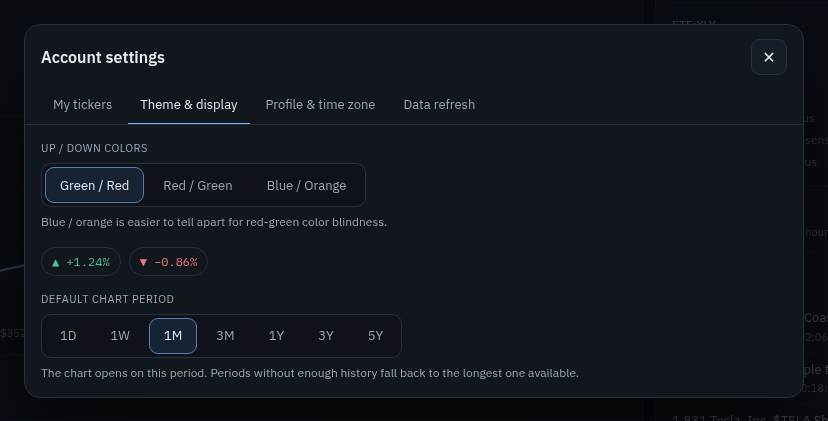Click the Account settings title
The image size is (828, 421).
tap(103, 58)
